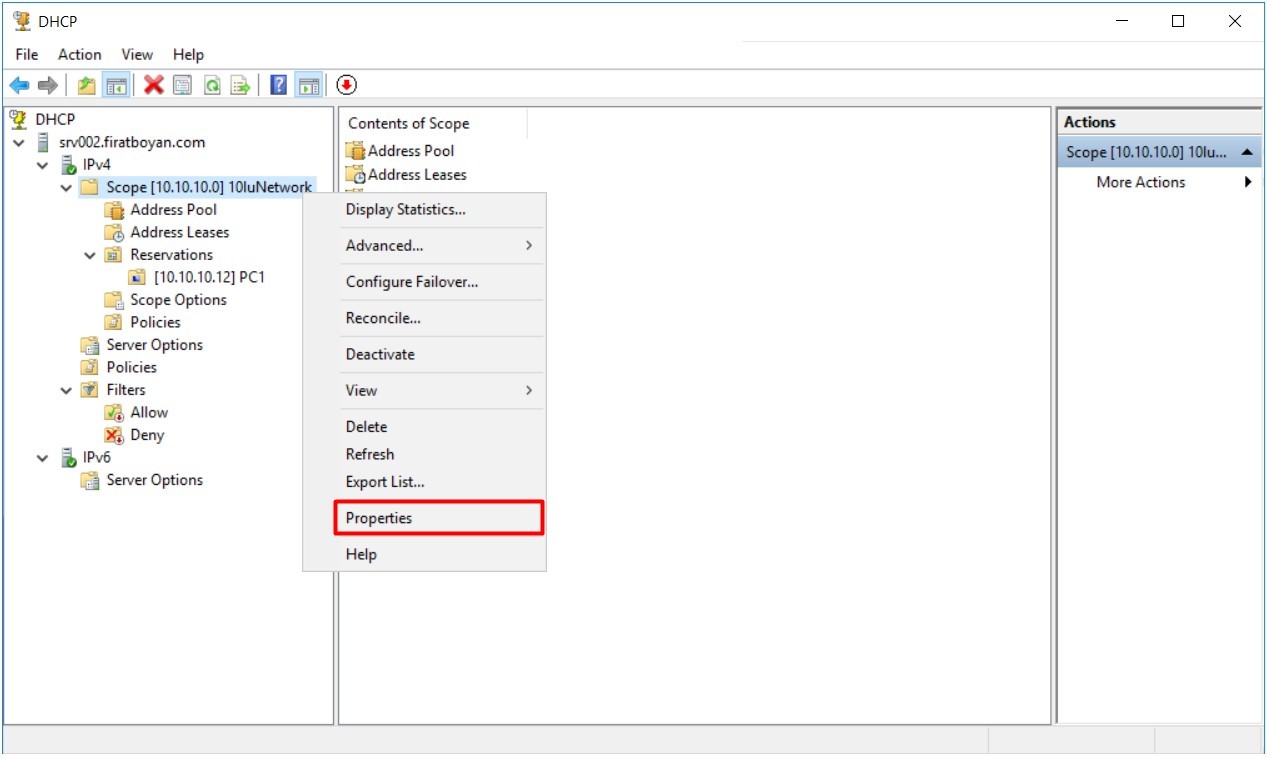Click the Address Pool icon in Contents pane
The image size is (1271, 759).
click(356, 151)
